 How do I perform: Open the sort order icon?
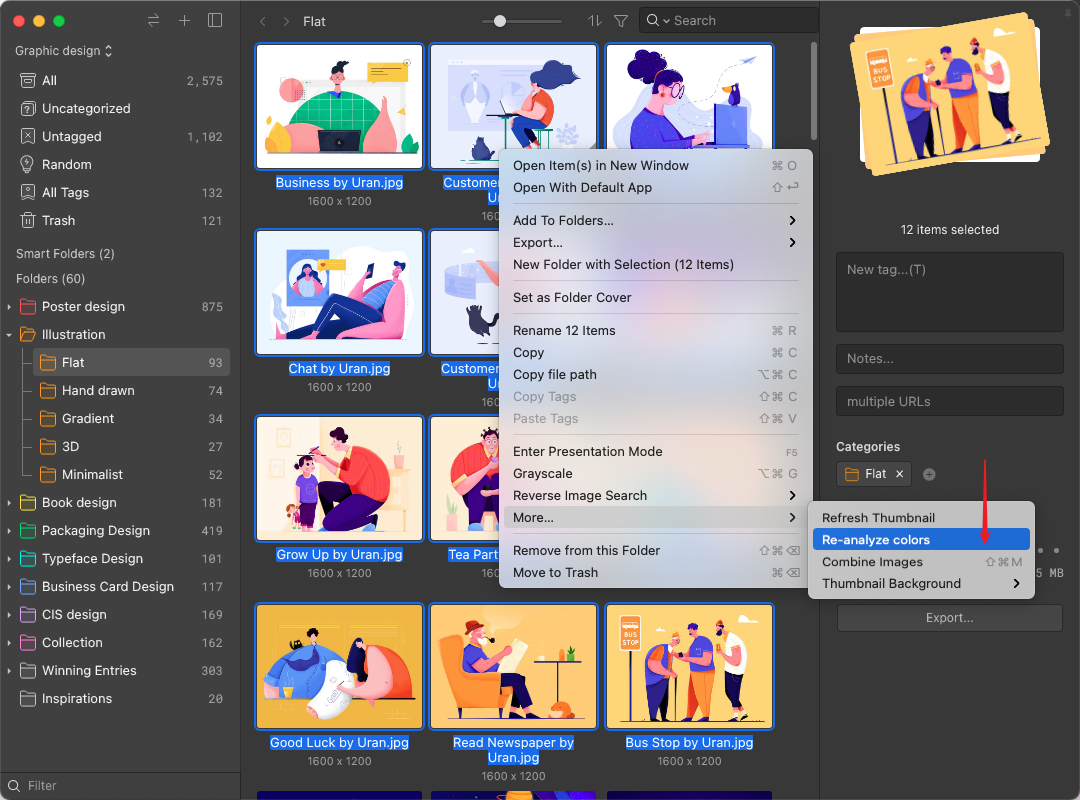(594, 21)
